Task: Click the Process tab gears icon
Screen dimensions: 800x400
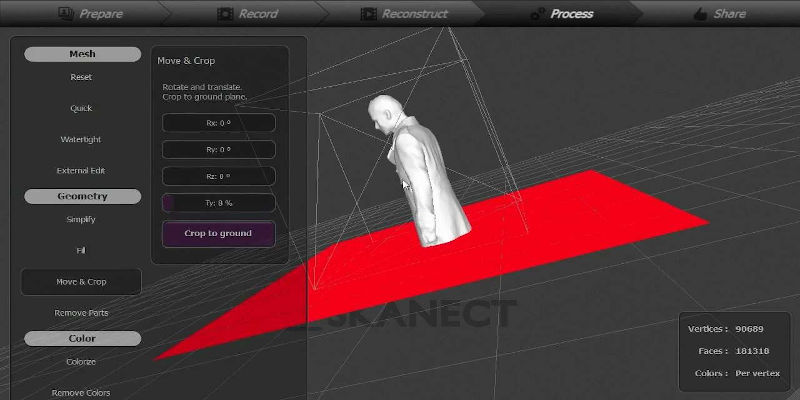Action: pyautogui.click(x=537, y=14)
